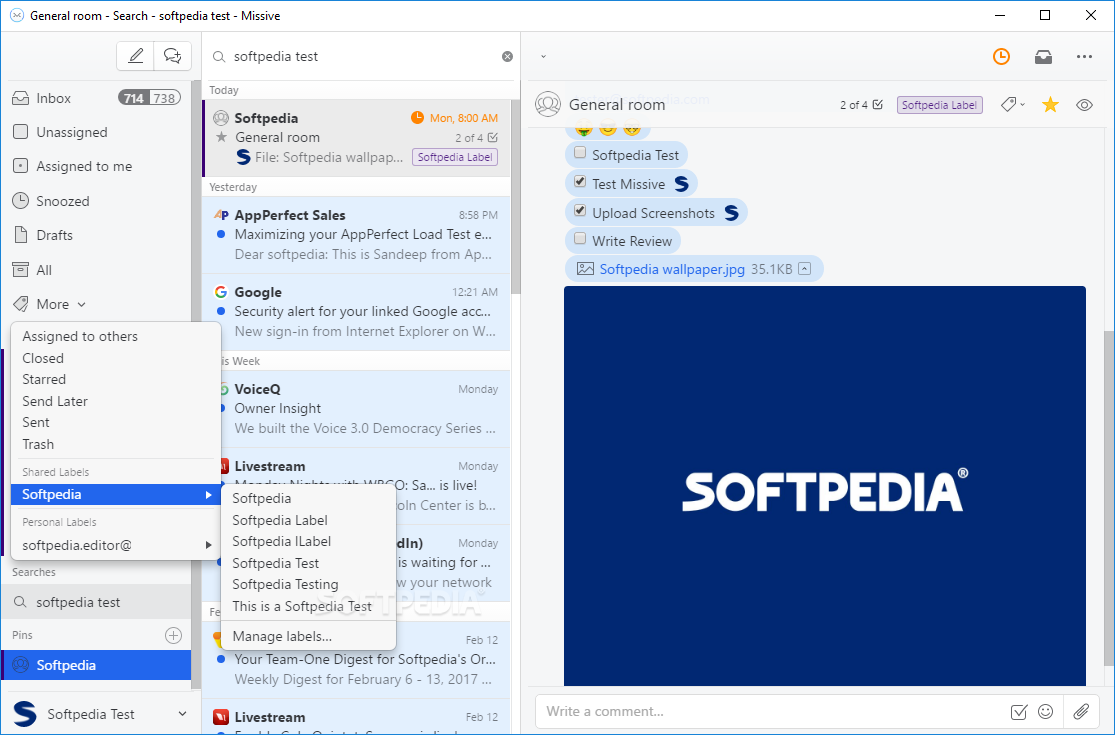Open saved search softpedia test in sidebar
This screenshot has width=1115, height=735.
point(96,602)
